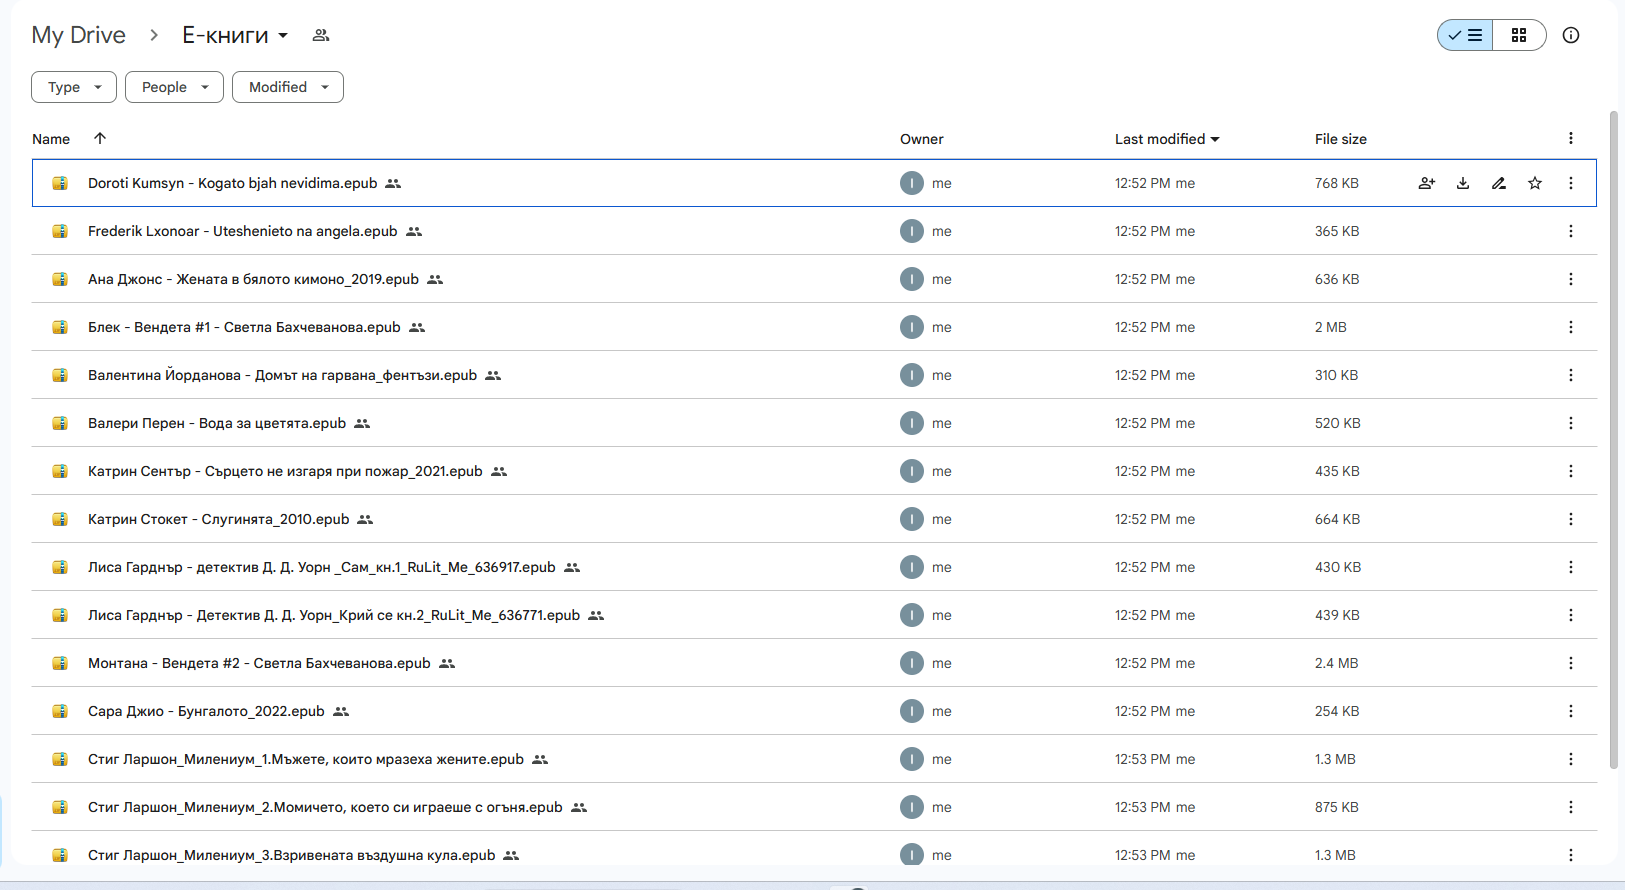Download the Doroti Kumsyn epub file
This screenshot has height=890, width=1625.
pos(1462,183)
